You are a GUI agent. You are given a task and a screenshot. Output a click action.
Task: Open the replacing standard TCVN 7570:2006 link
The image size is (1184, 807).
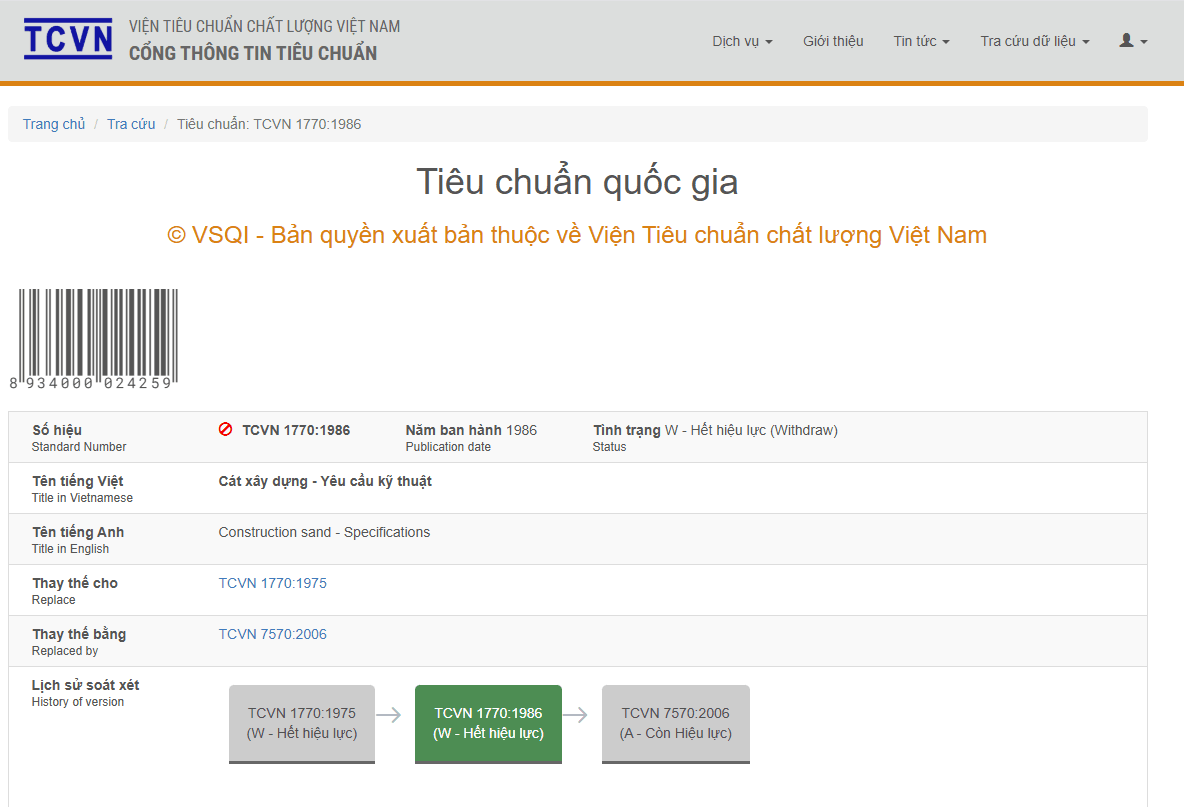[273, 634]
